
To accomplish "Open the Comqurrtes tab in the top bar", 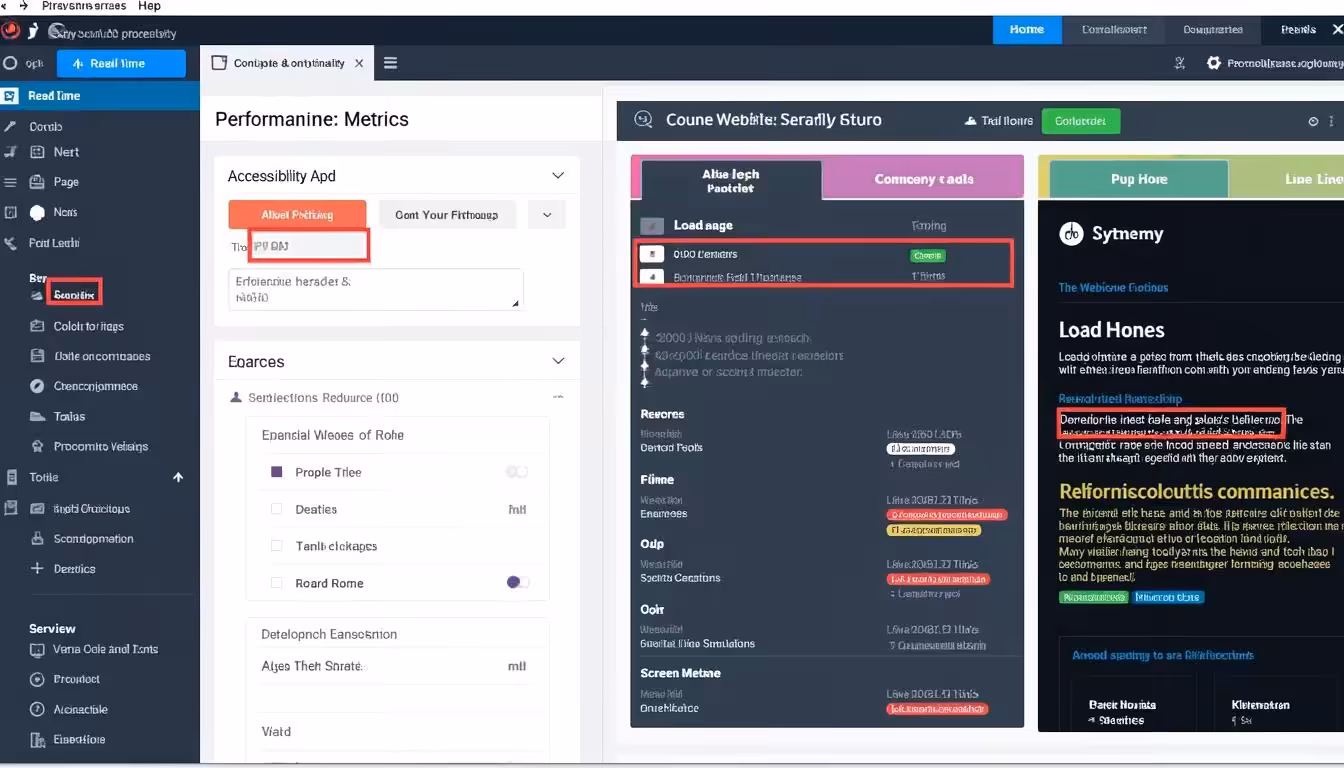I will pos(1213,30).
